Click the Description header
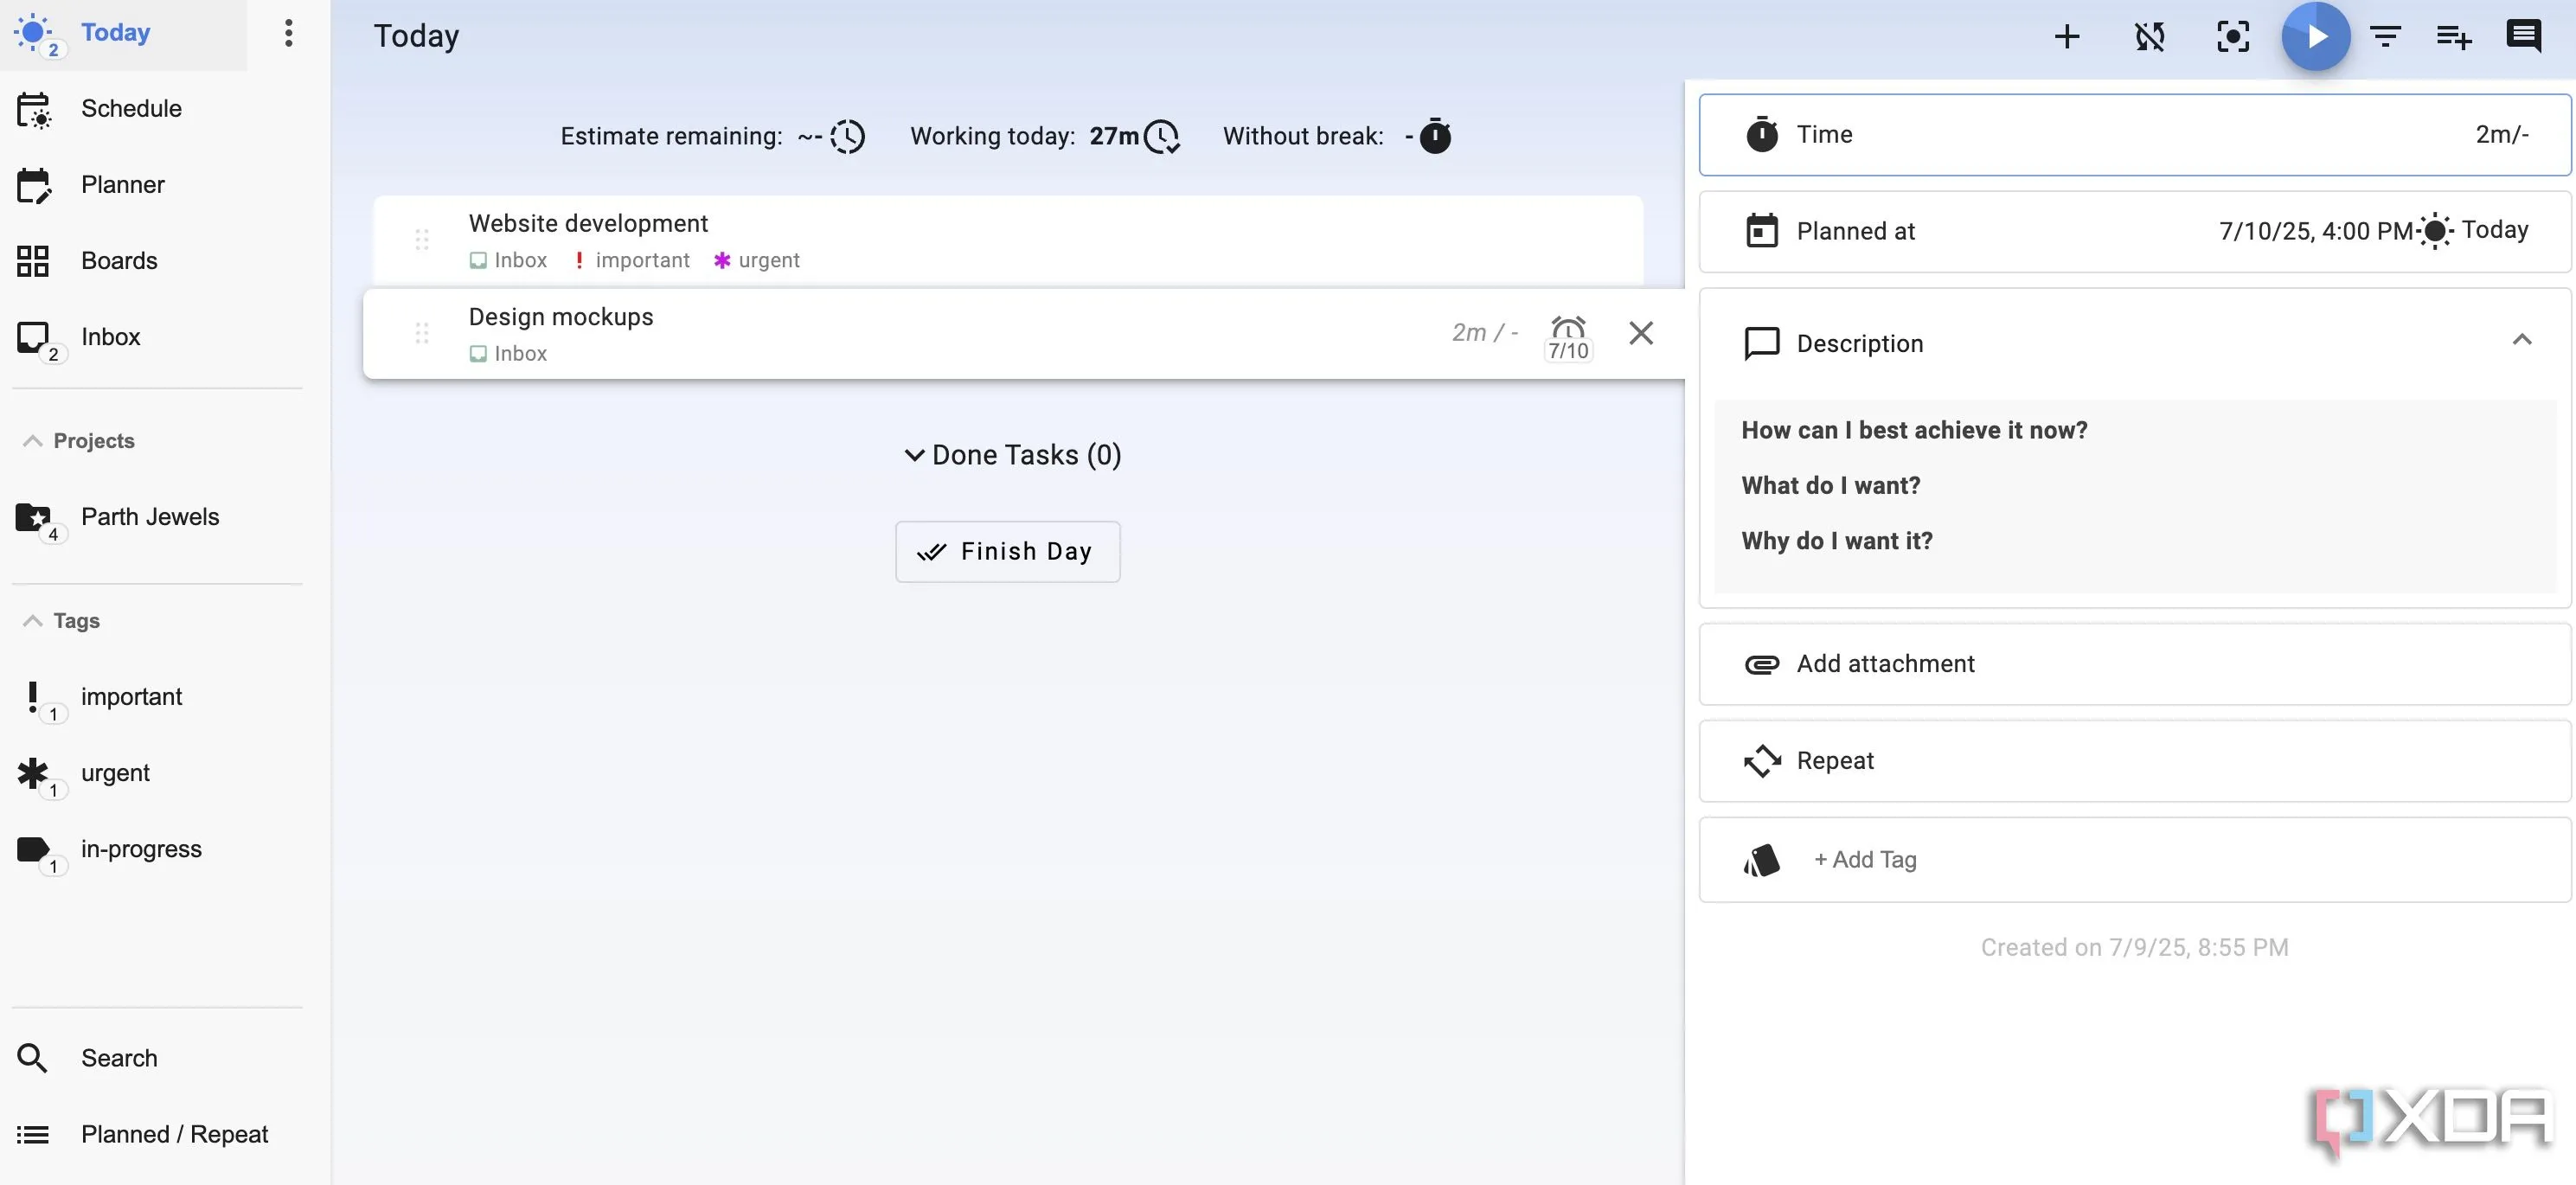This screenshot has width=2576, height=1185. pos(2134,343)
